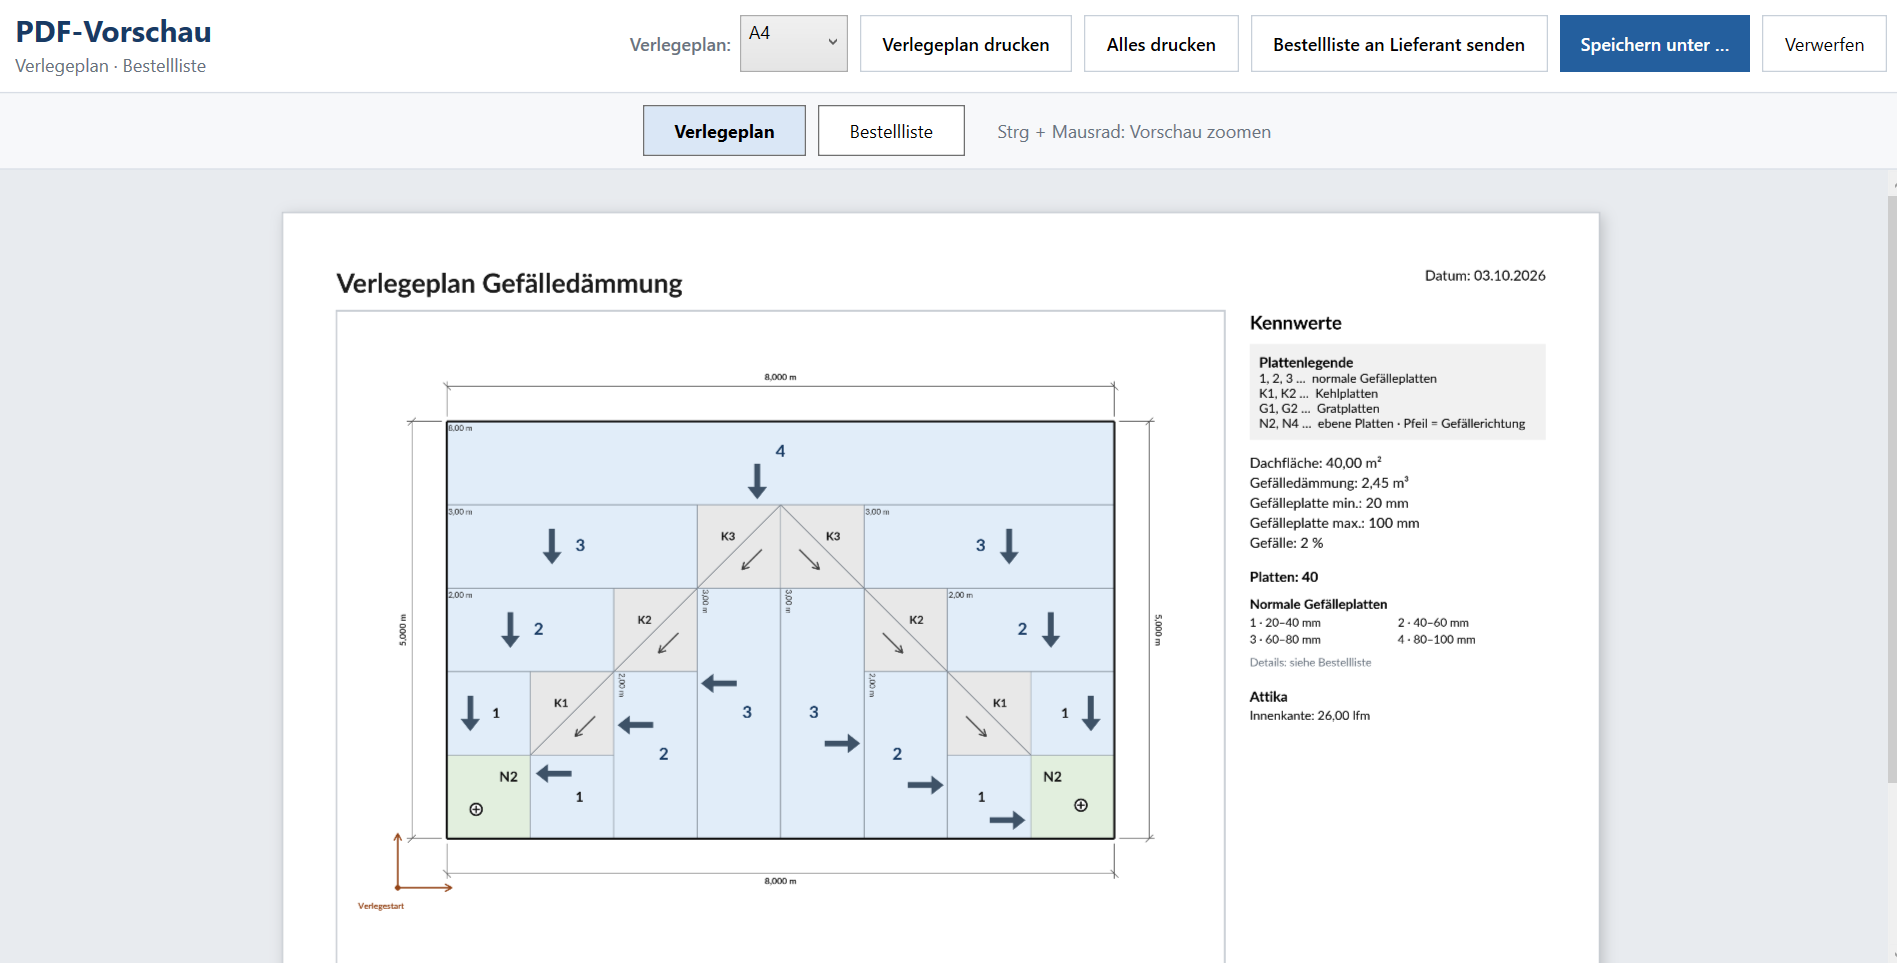Click the left K2 valley plate label

644,620
